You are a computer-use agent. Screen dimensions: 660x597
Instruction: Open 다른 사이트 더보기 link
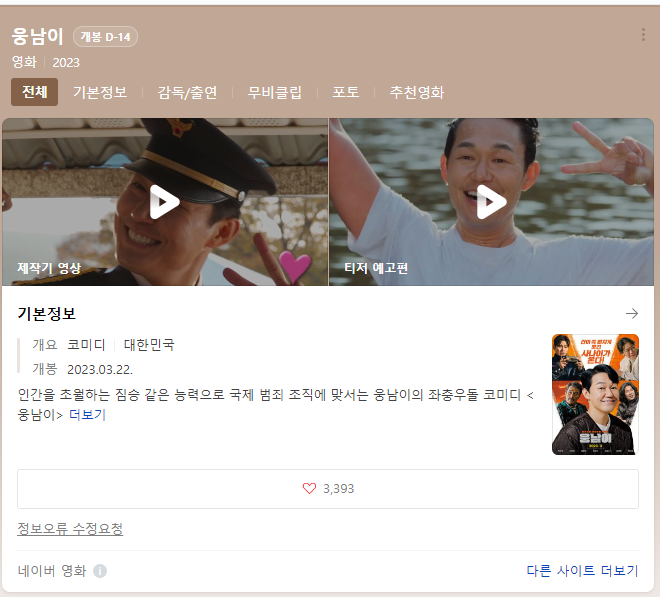tap(583, 571)
